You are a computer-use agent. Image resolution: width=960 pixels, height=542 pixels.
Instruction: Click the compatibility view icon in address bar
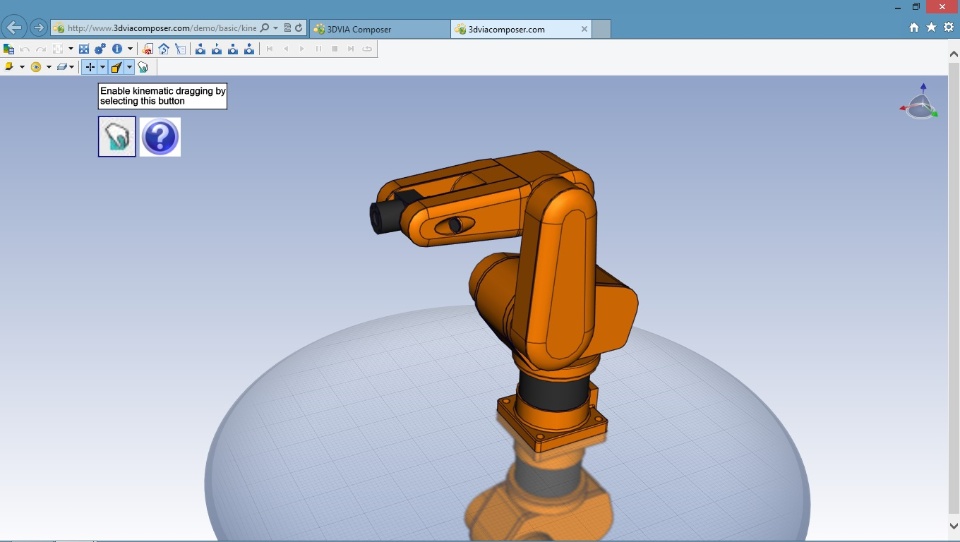[287, 28]
